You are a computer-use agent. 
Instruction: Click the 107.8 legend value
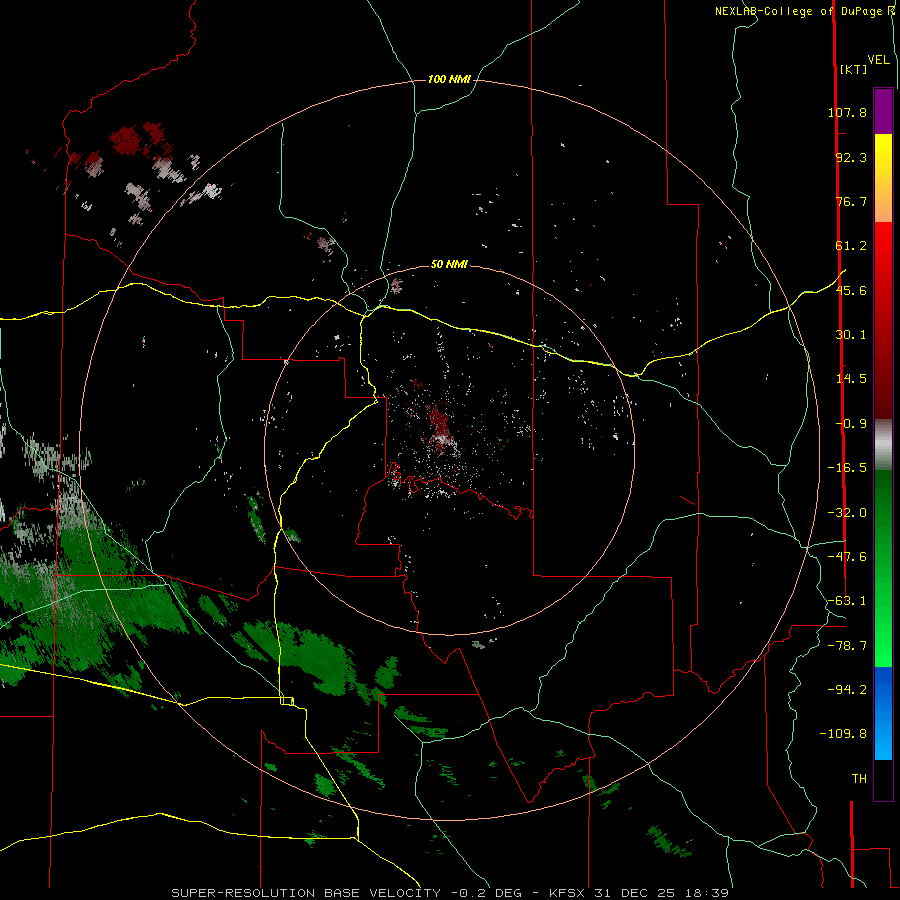(x=847, y=112)
